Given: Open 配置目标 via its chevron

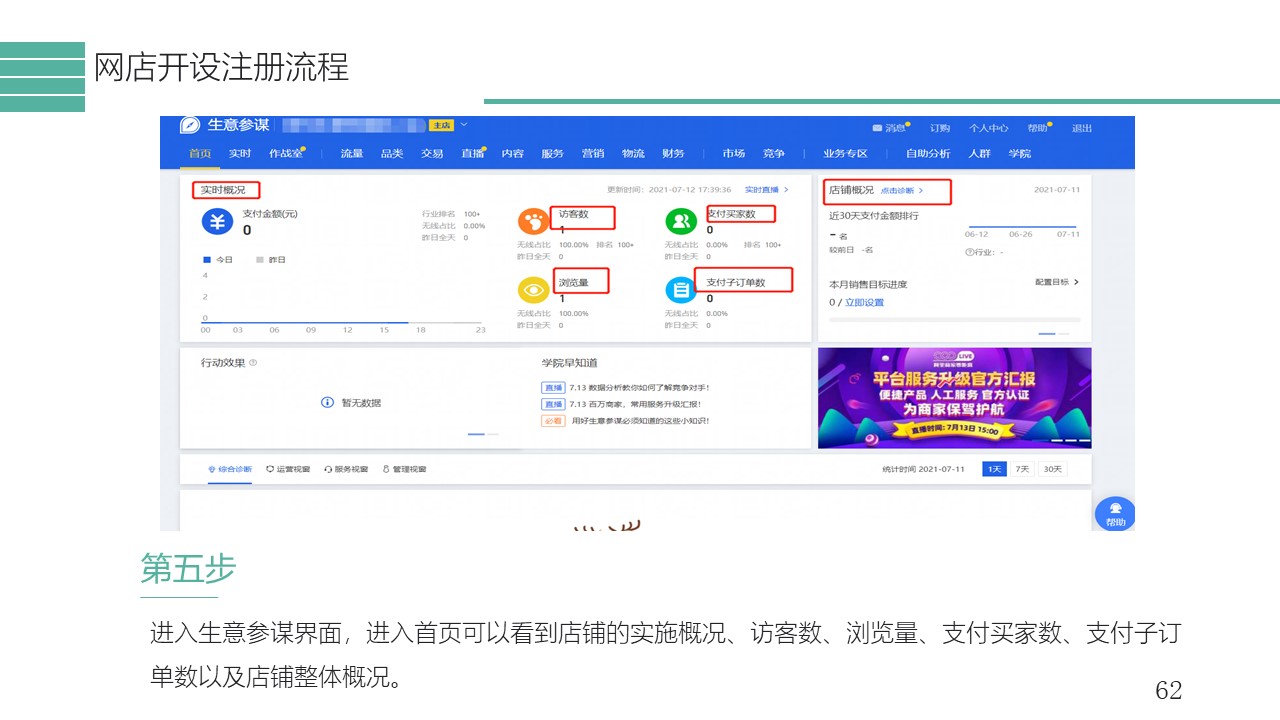Looking at the screenshot, I should coord(1076,282).
